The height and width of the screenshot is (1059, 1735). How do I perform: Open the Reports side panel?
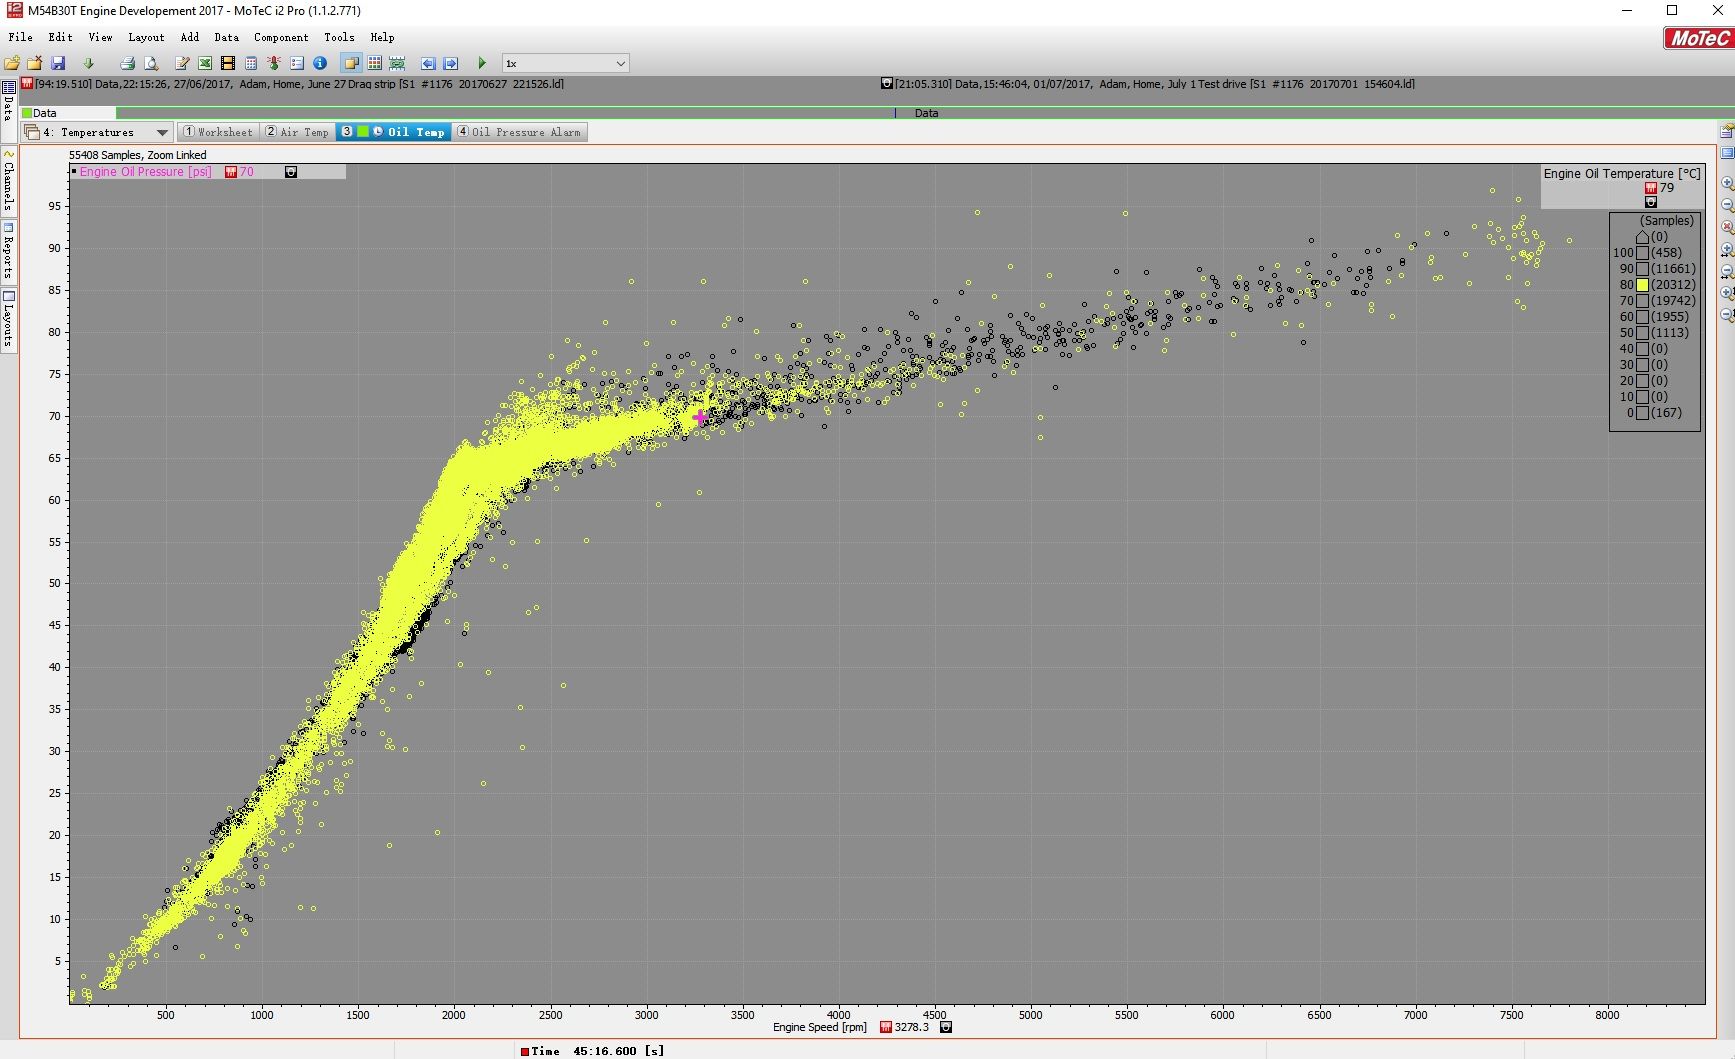coord(8,251)
